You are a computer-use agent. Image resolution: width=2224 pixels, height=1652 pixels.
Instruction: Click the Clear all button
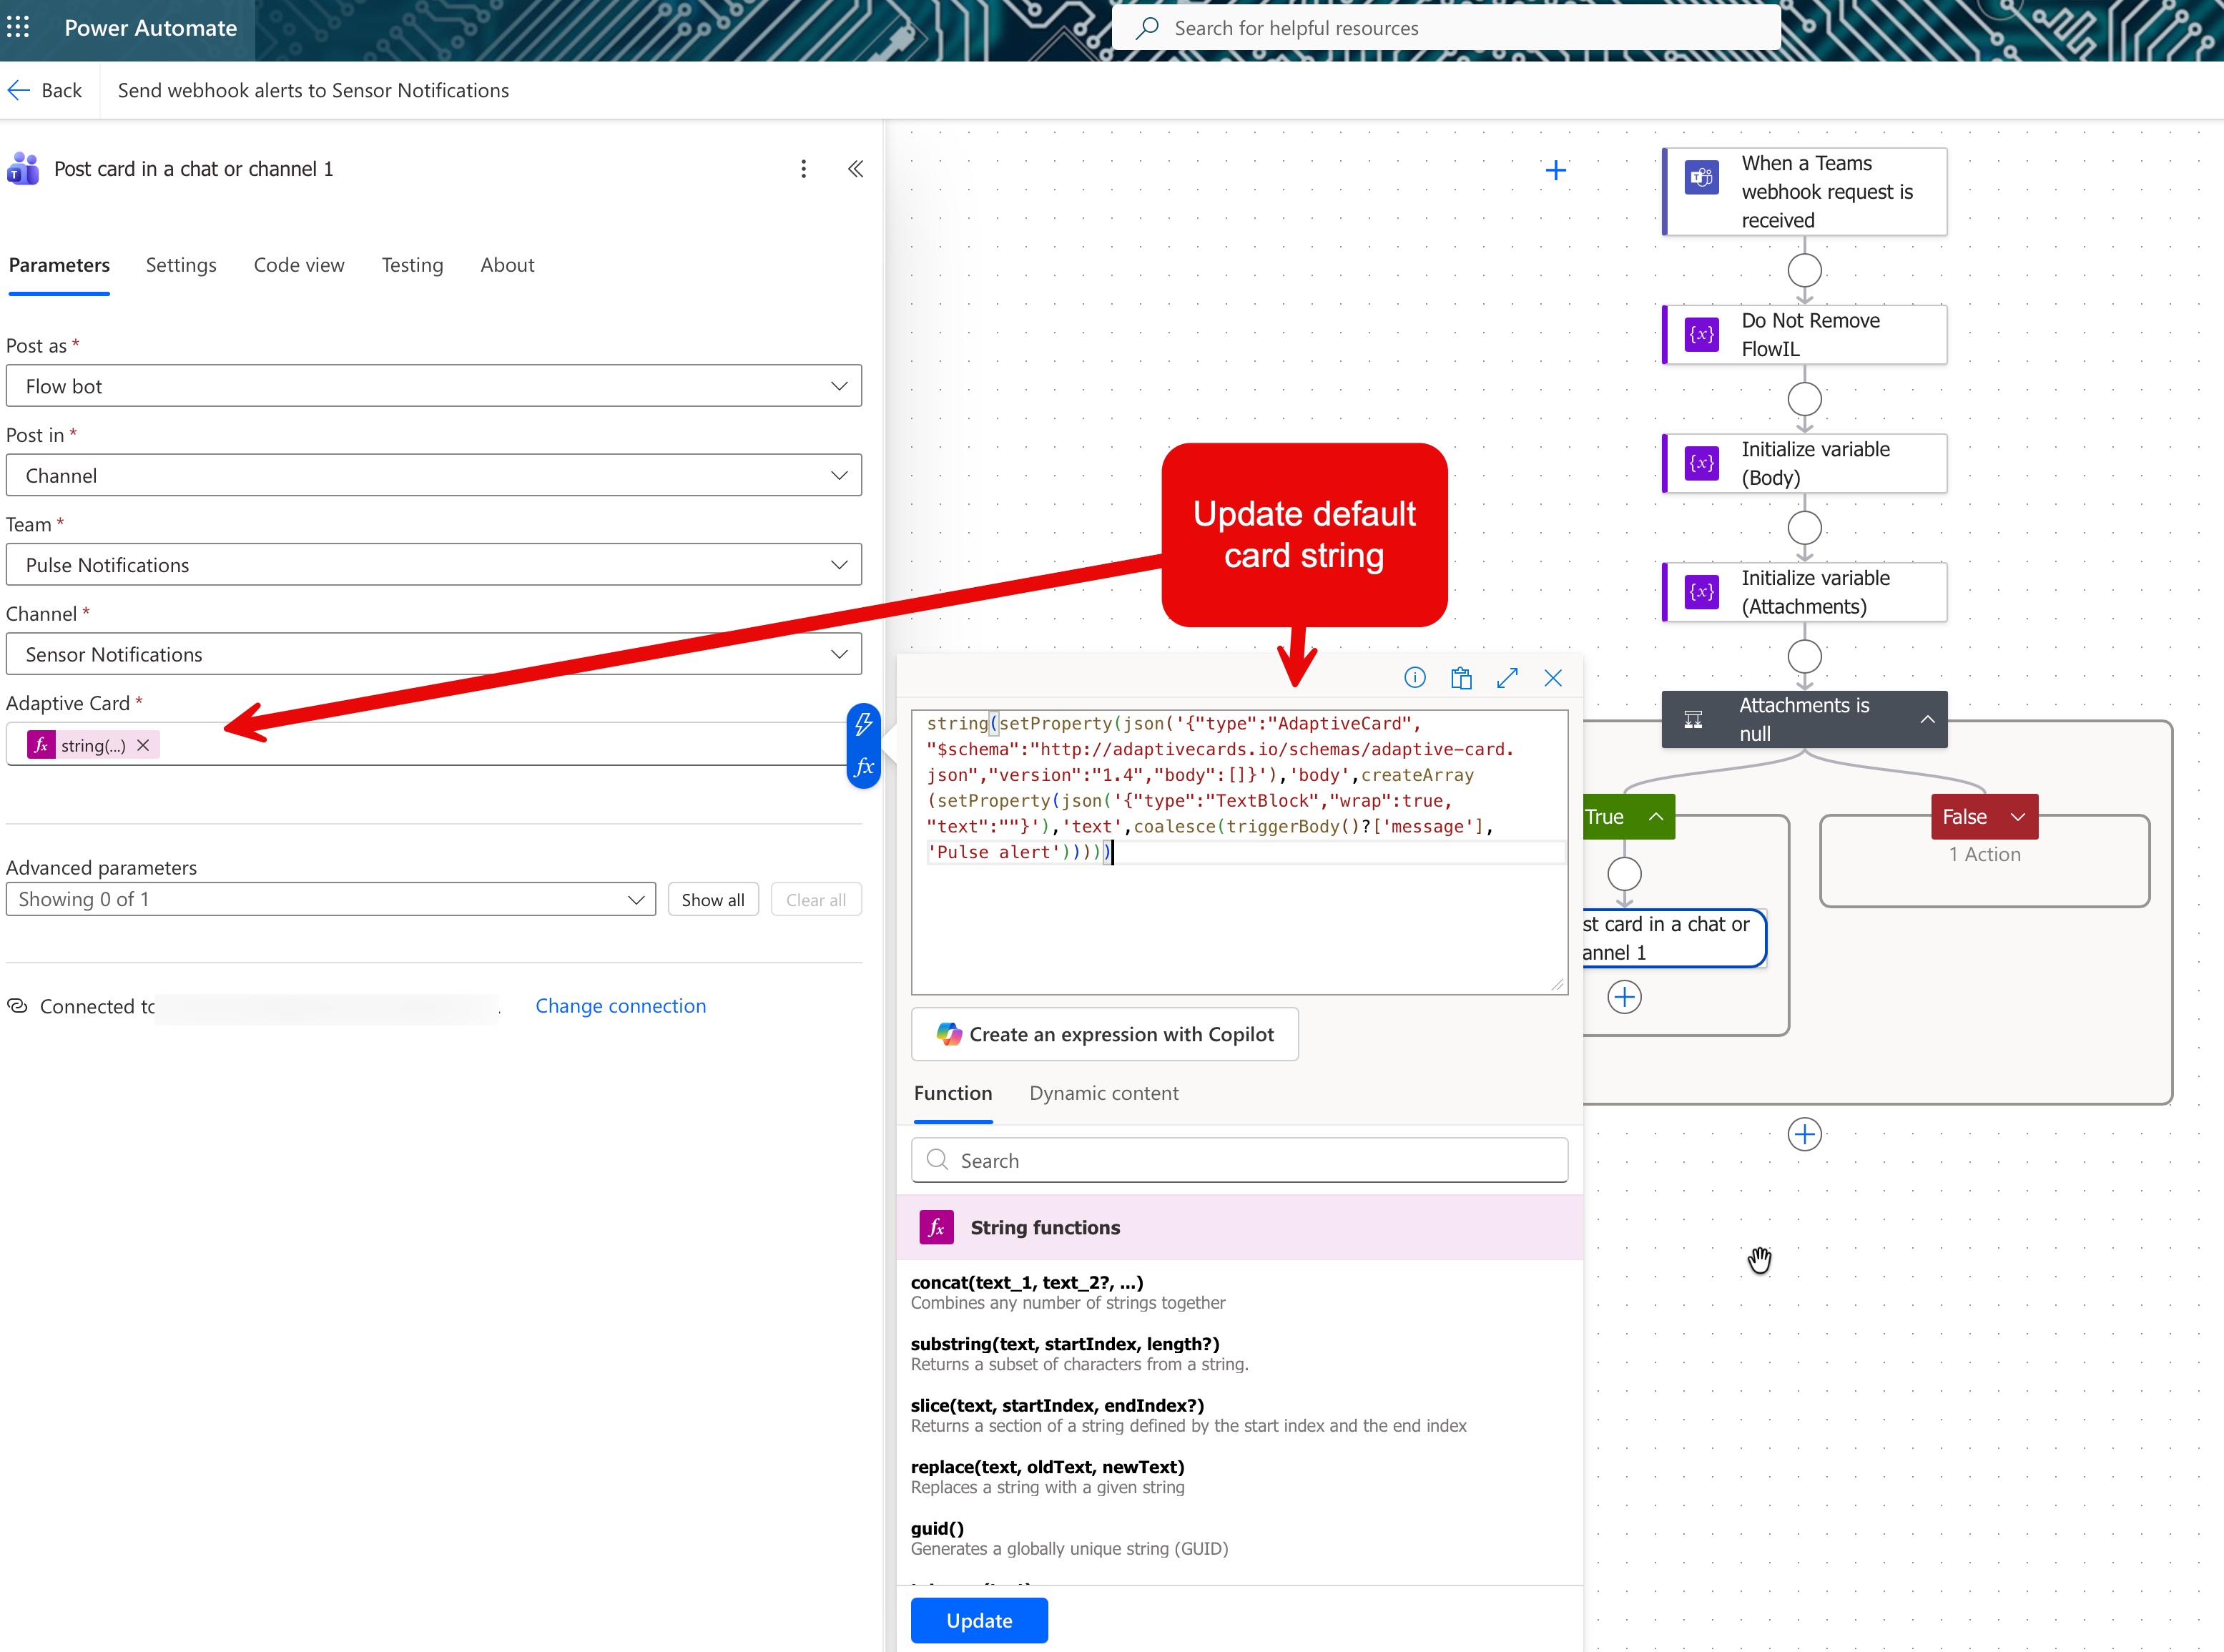816,900
